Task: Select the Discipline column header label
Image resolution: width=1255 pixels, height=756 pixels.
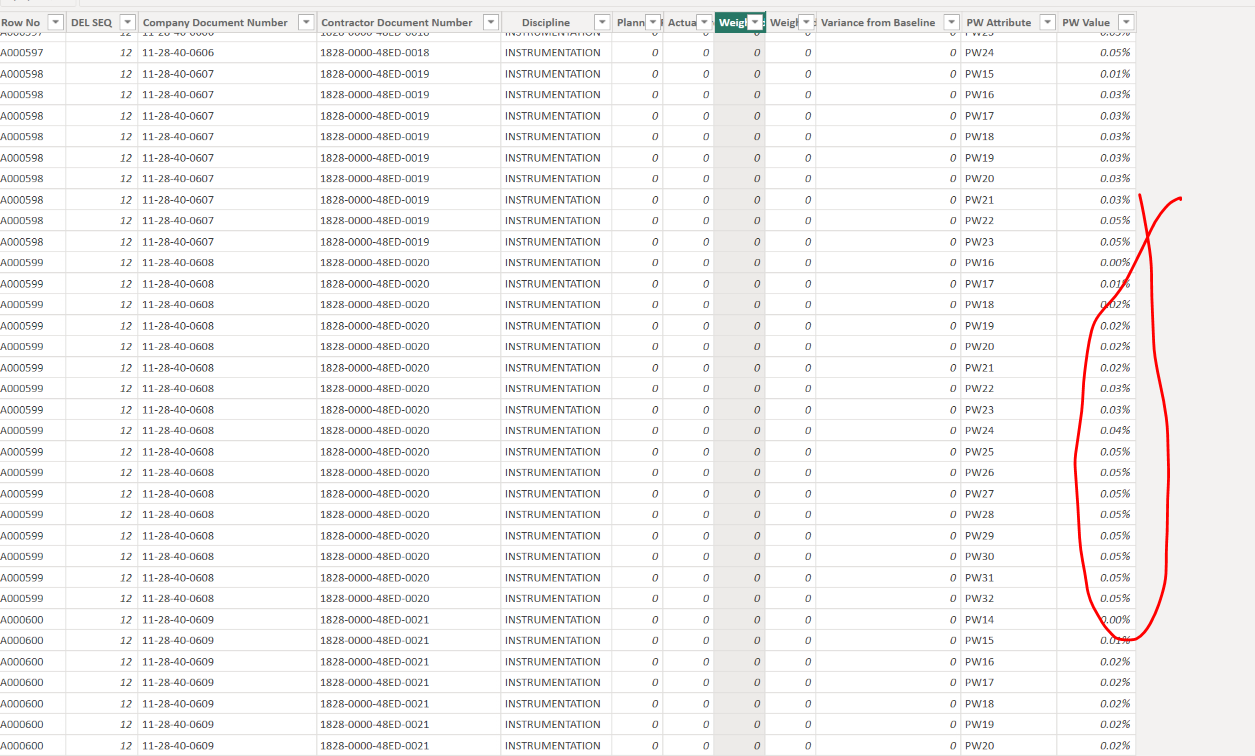Action: pos(546,22)
